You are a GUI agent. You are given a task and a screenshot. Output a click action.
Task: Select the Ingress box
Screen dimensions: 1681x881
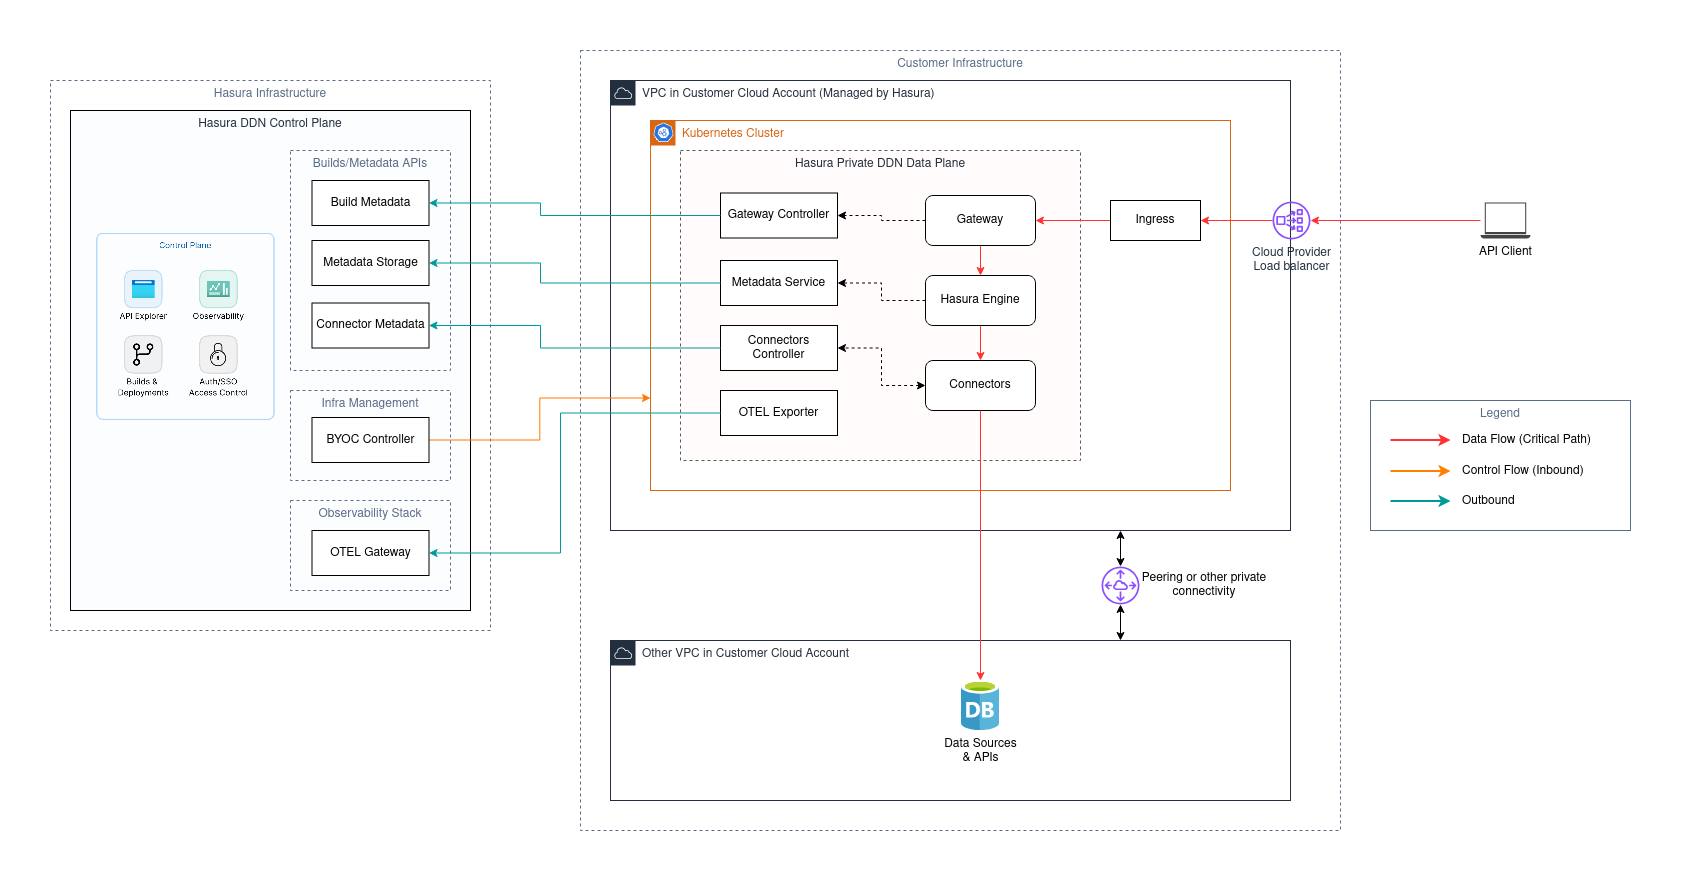pos(1155,220)
